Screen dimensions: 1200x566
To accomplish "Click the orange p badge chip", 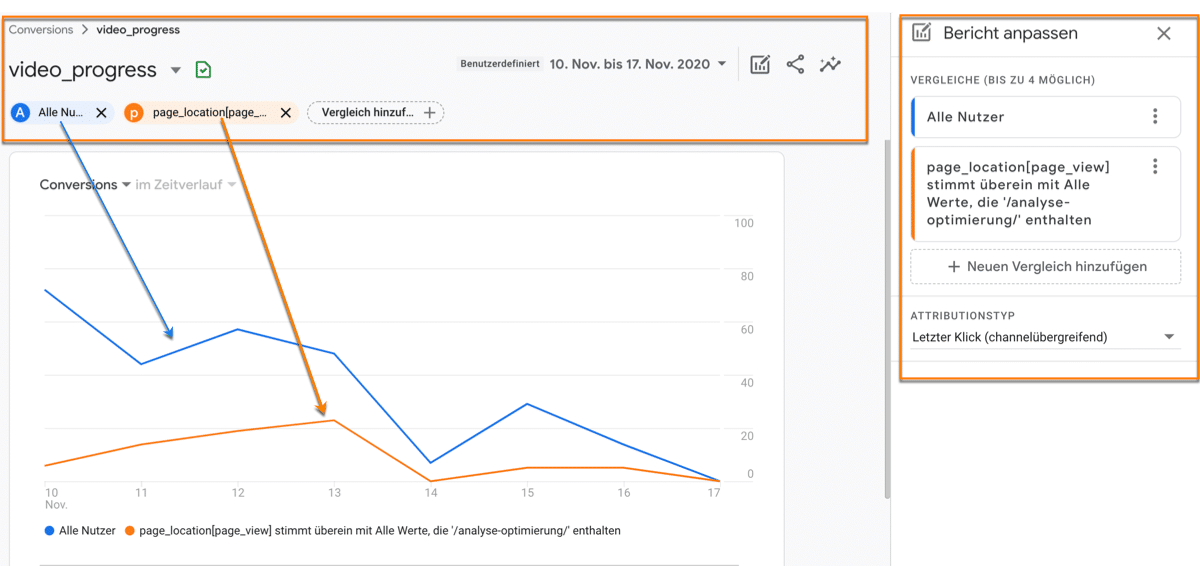I will [134, 113].
